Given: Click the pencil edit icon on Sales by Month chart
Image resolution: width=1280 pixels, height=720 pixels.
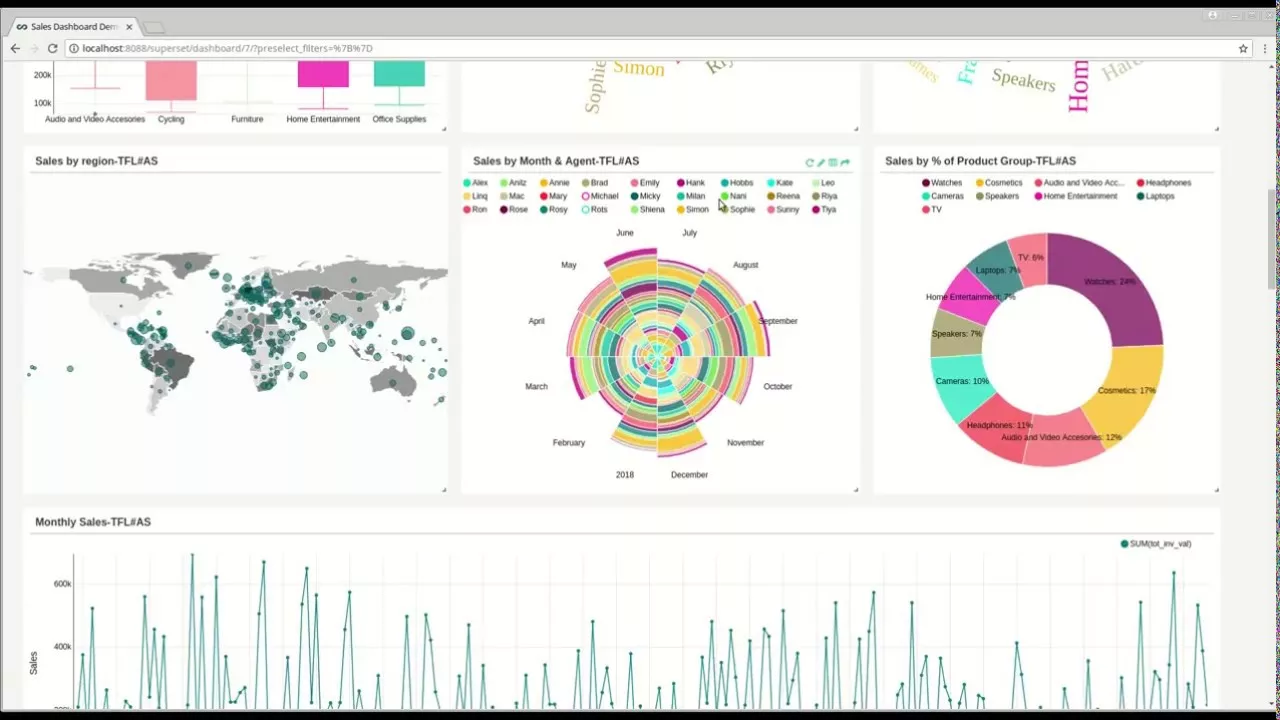Looking at the screenshot, I should [821, 162].
